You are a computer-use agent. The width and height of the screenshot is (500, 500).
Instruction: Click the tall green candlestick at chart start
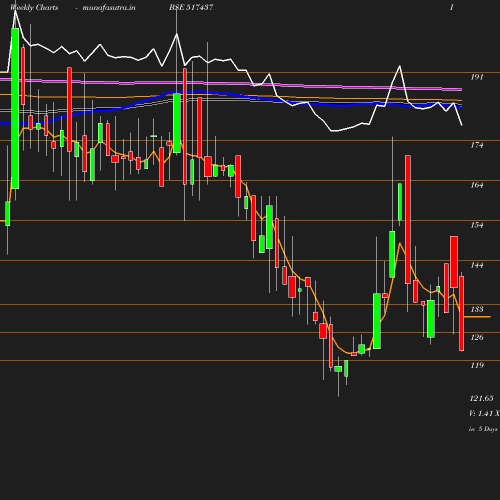(15, 108)
